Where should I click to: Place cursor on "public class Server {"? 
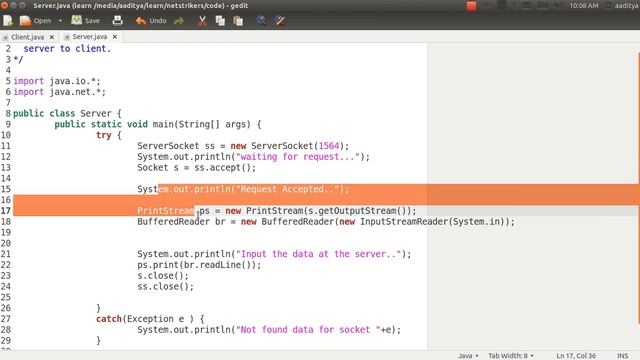click(67, 113)
